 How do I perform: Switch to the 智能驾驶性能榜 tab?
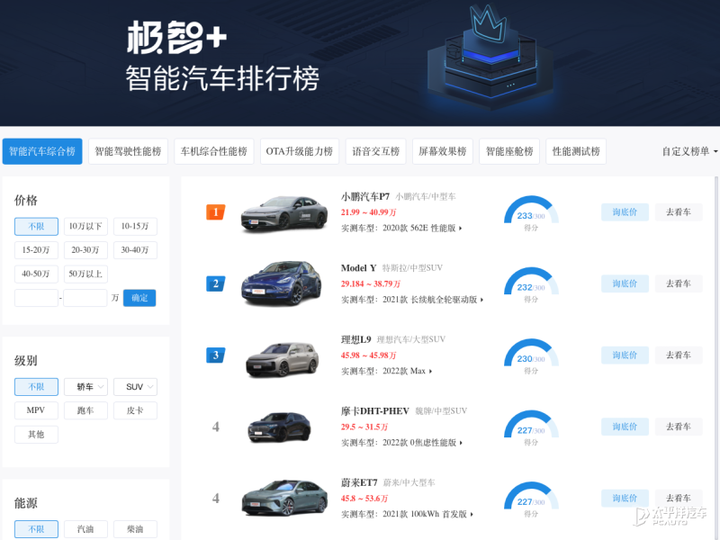pyautogui.click(x=128, y=151)
